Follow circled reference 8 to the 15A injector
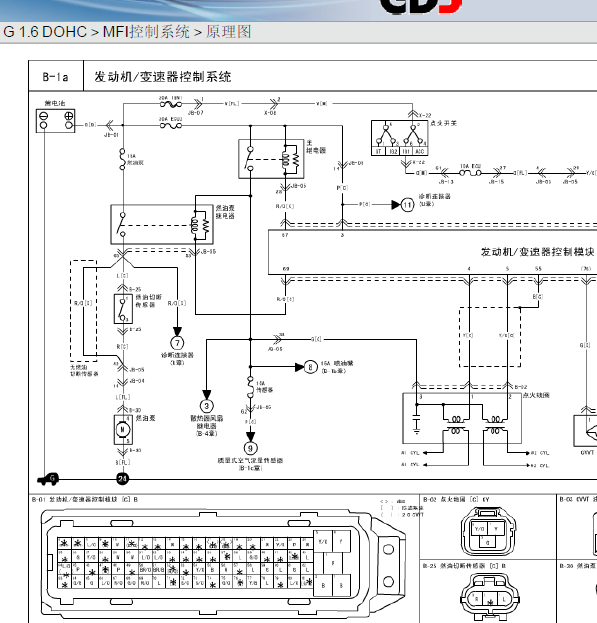 tap(311, 367)
